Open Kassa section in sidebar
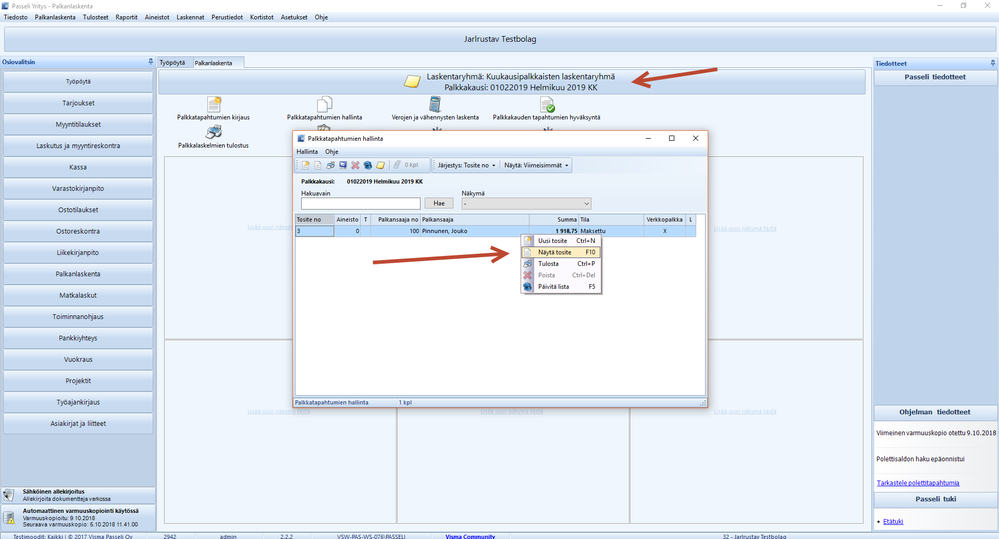This screenshot has width=999, height=539. [x=78, y=167]
